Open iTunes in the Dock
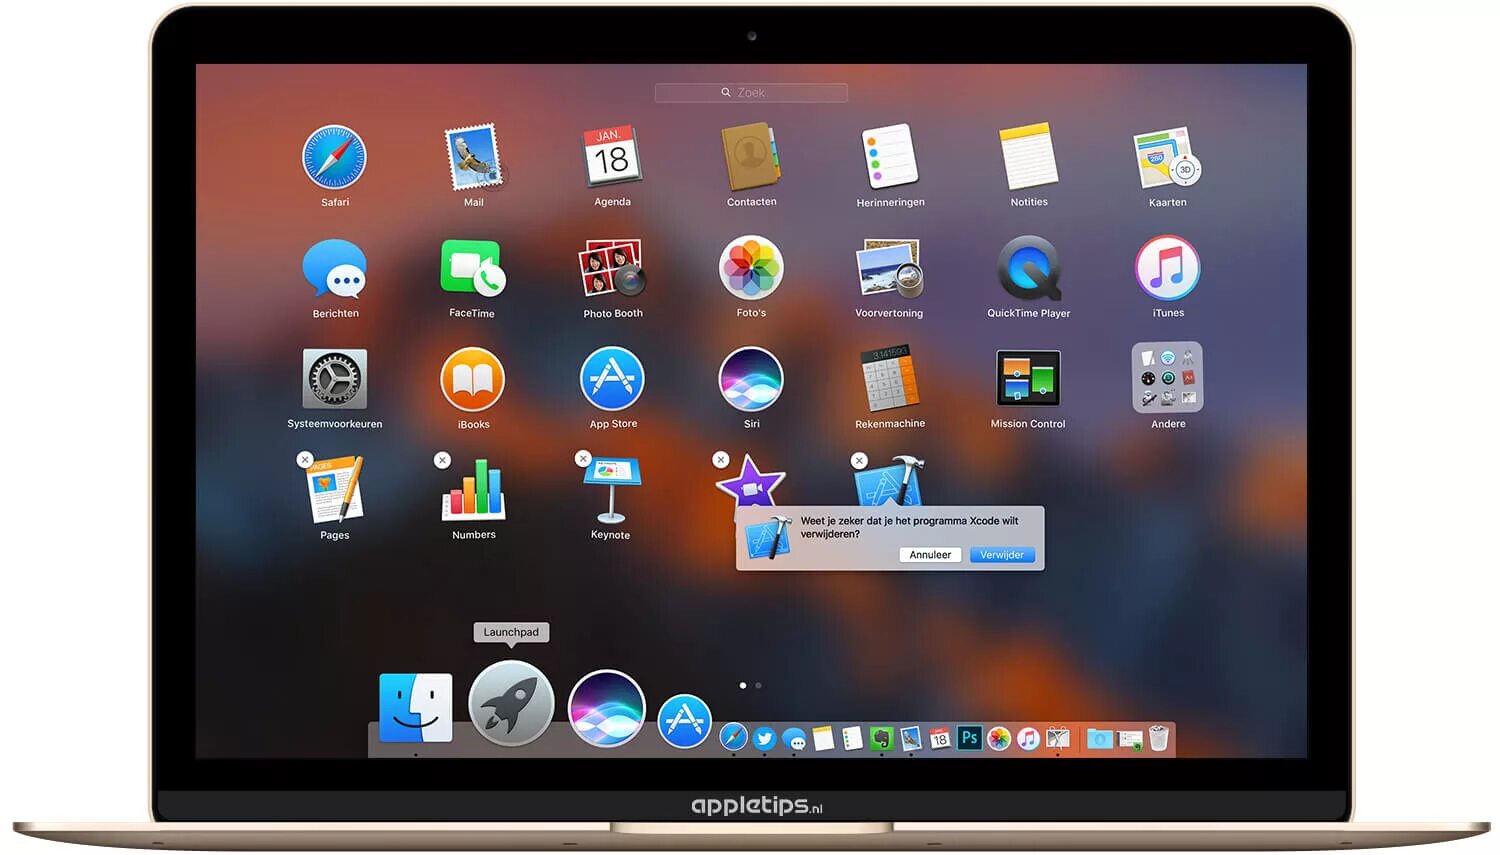This screenshot has height=855, width=1500. coord(1028,739)
